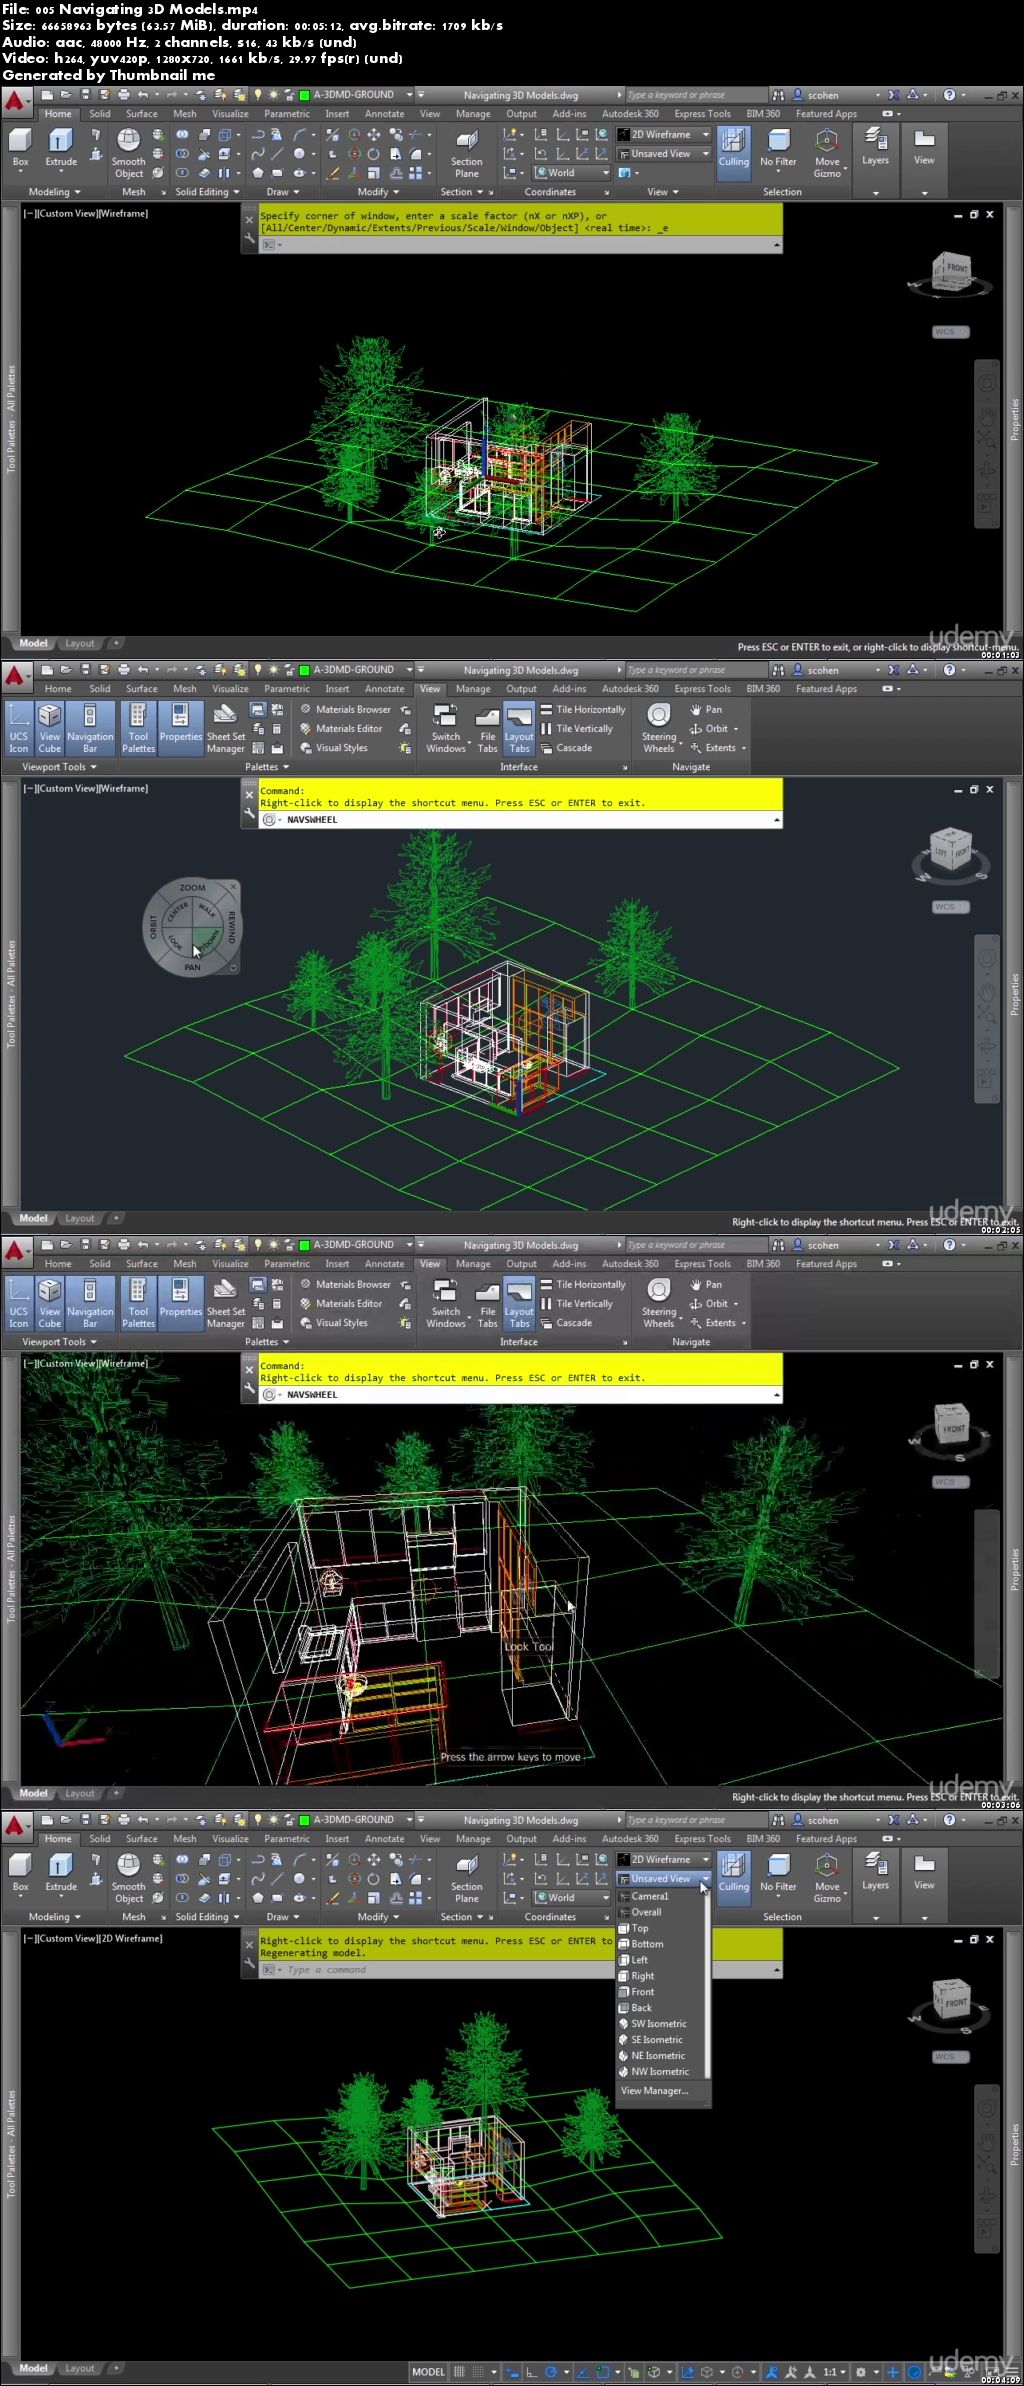The image size is (1024, 2386).
Task: Choose SW Isometric in the view list
Action: click(659, 2024)
